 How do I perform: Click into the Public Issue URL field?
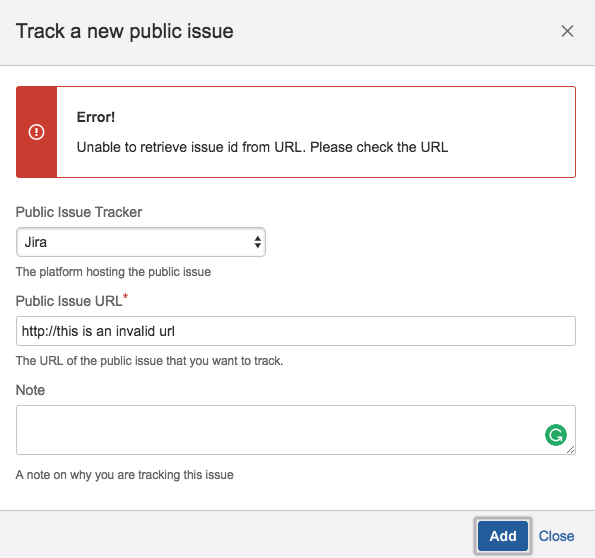[x=296, y=331]
